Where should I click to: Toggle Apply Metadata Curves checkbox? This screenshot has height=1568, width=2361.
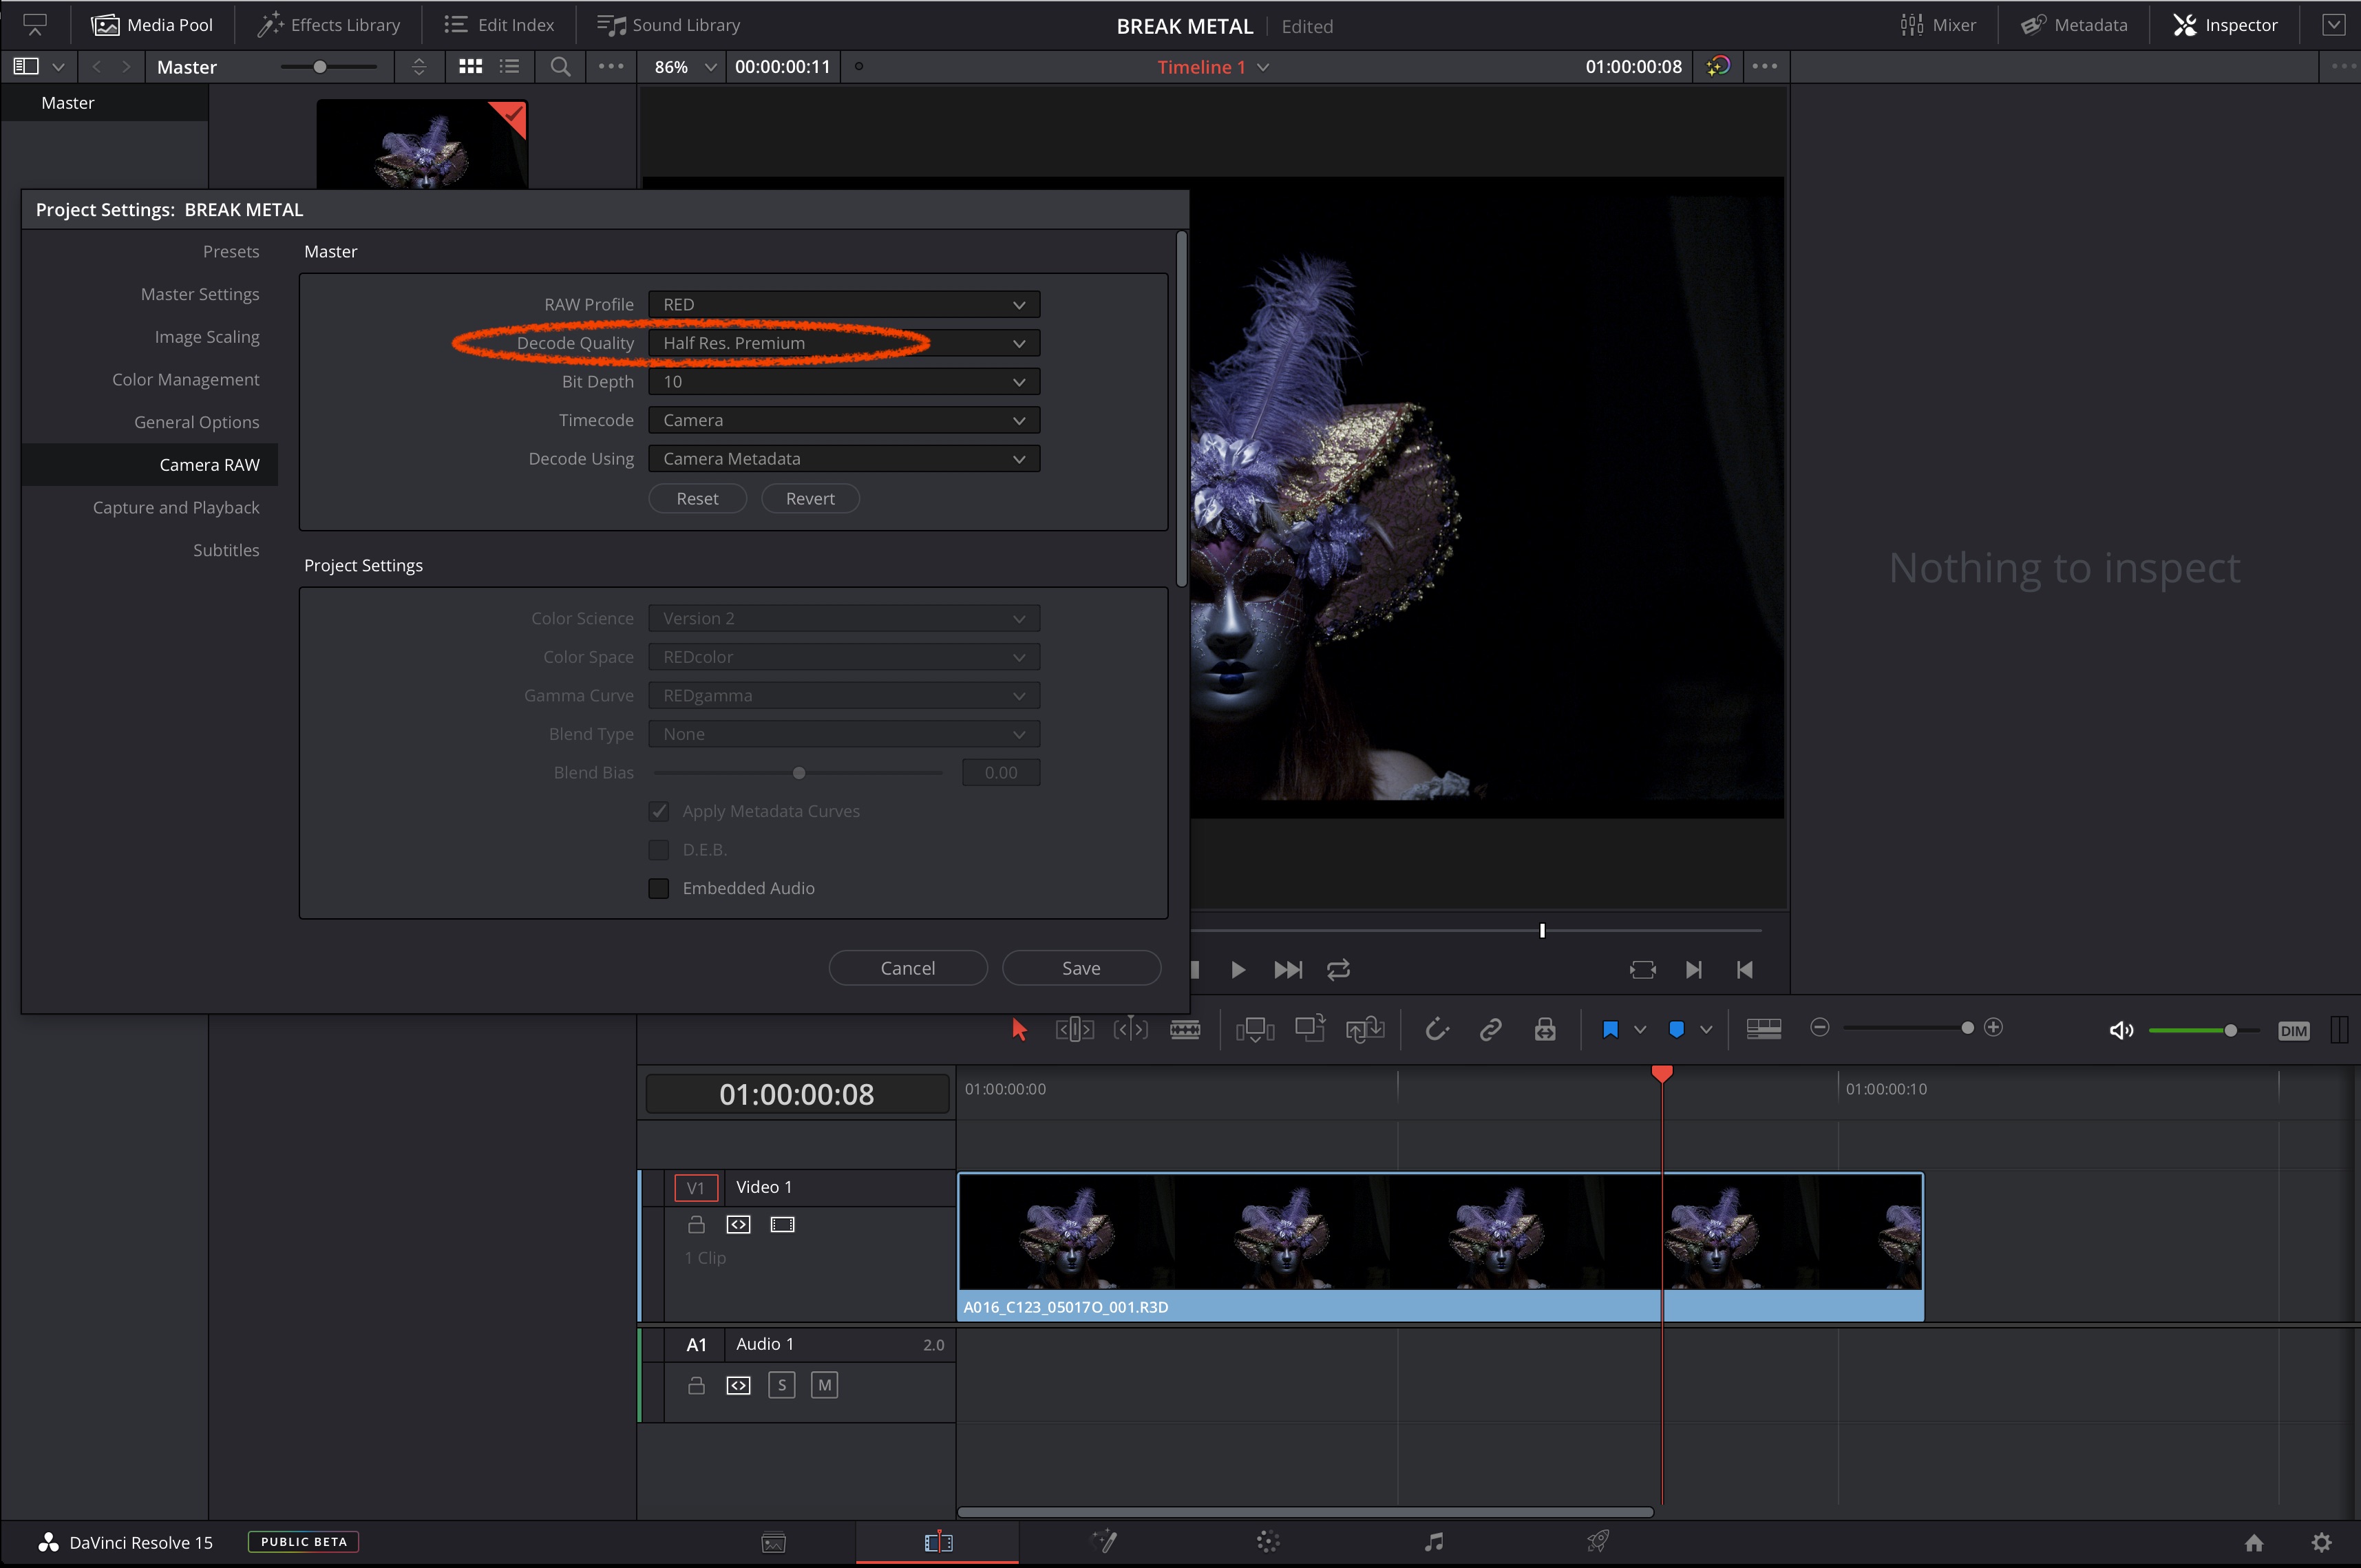tap(659, 811)
